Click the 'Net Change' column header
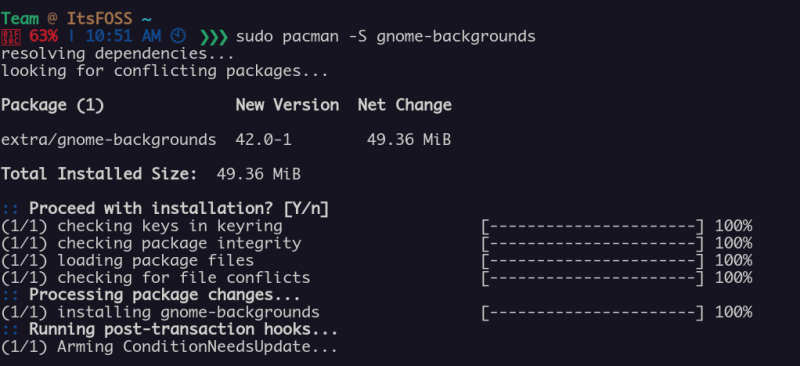This screenshot has height=366, width=800. pyautogui.click(x=405, y=105)
